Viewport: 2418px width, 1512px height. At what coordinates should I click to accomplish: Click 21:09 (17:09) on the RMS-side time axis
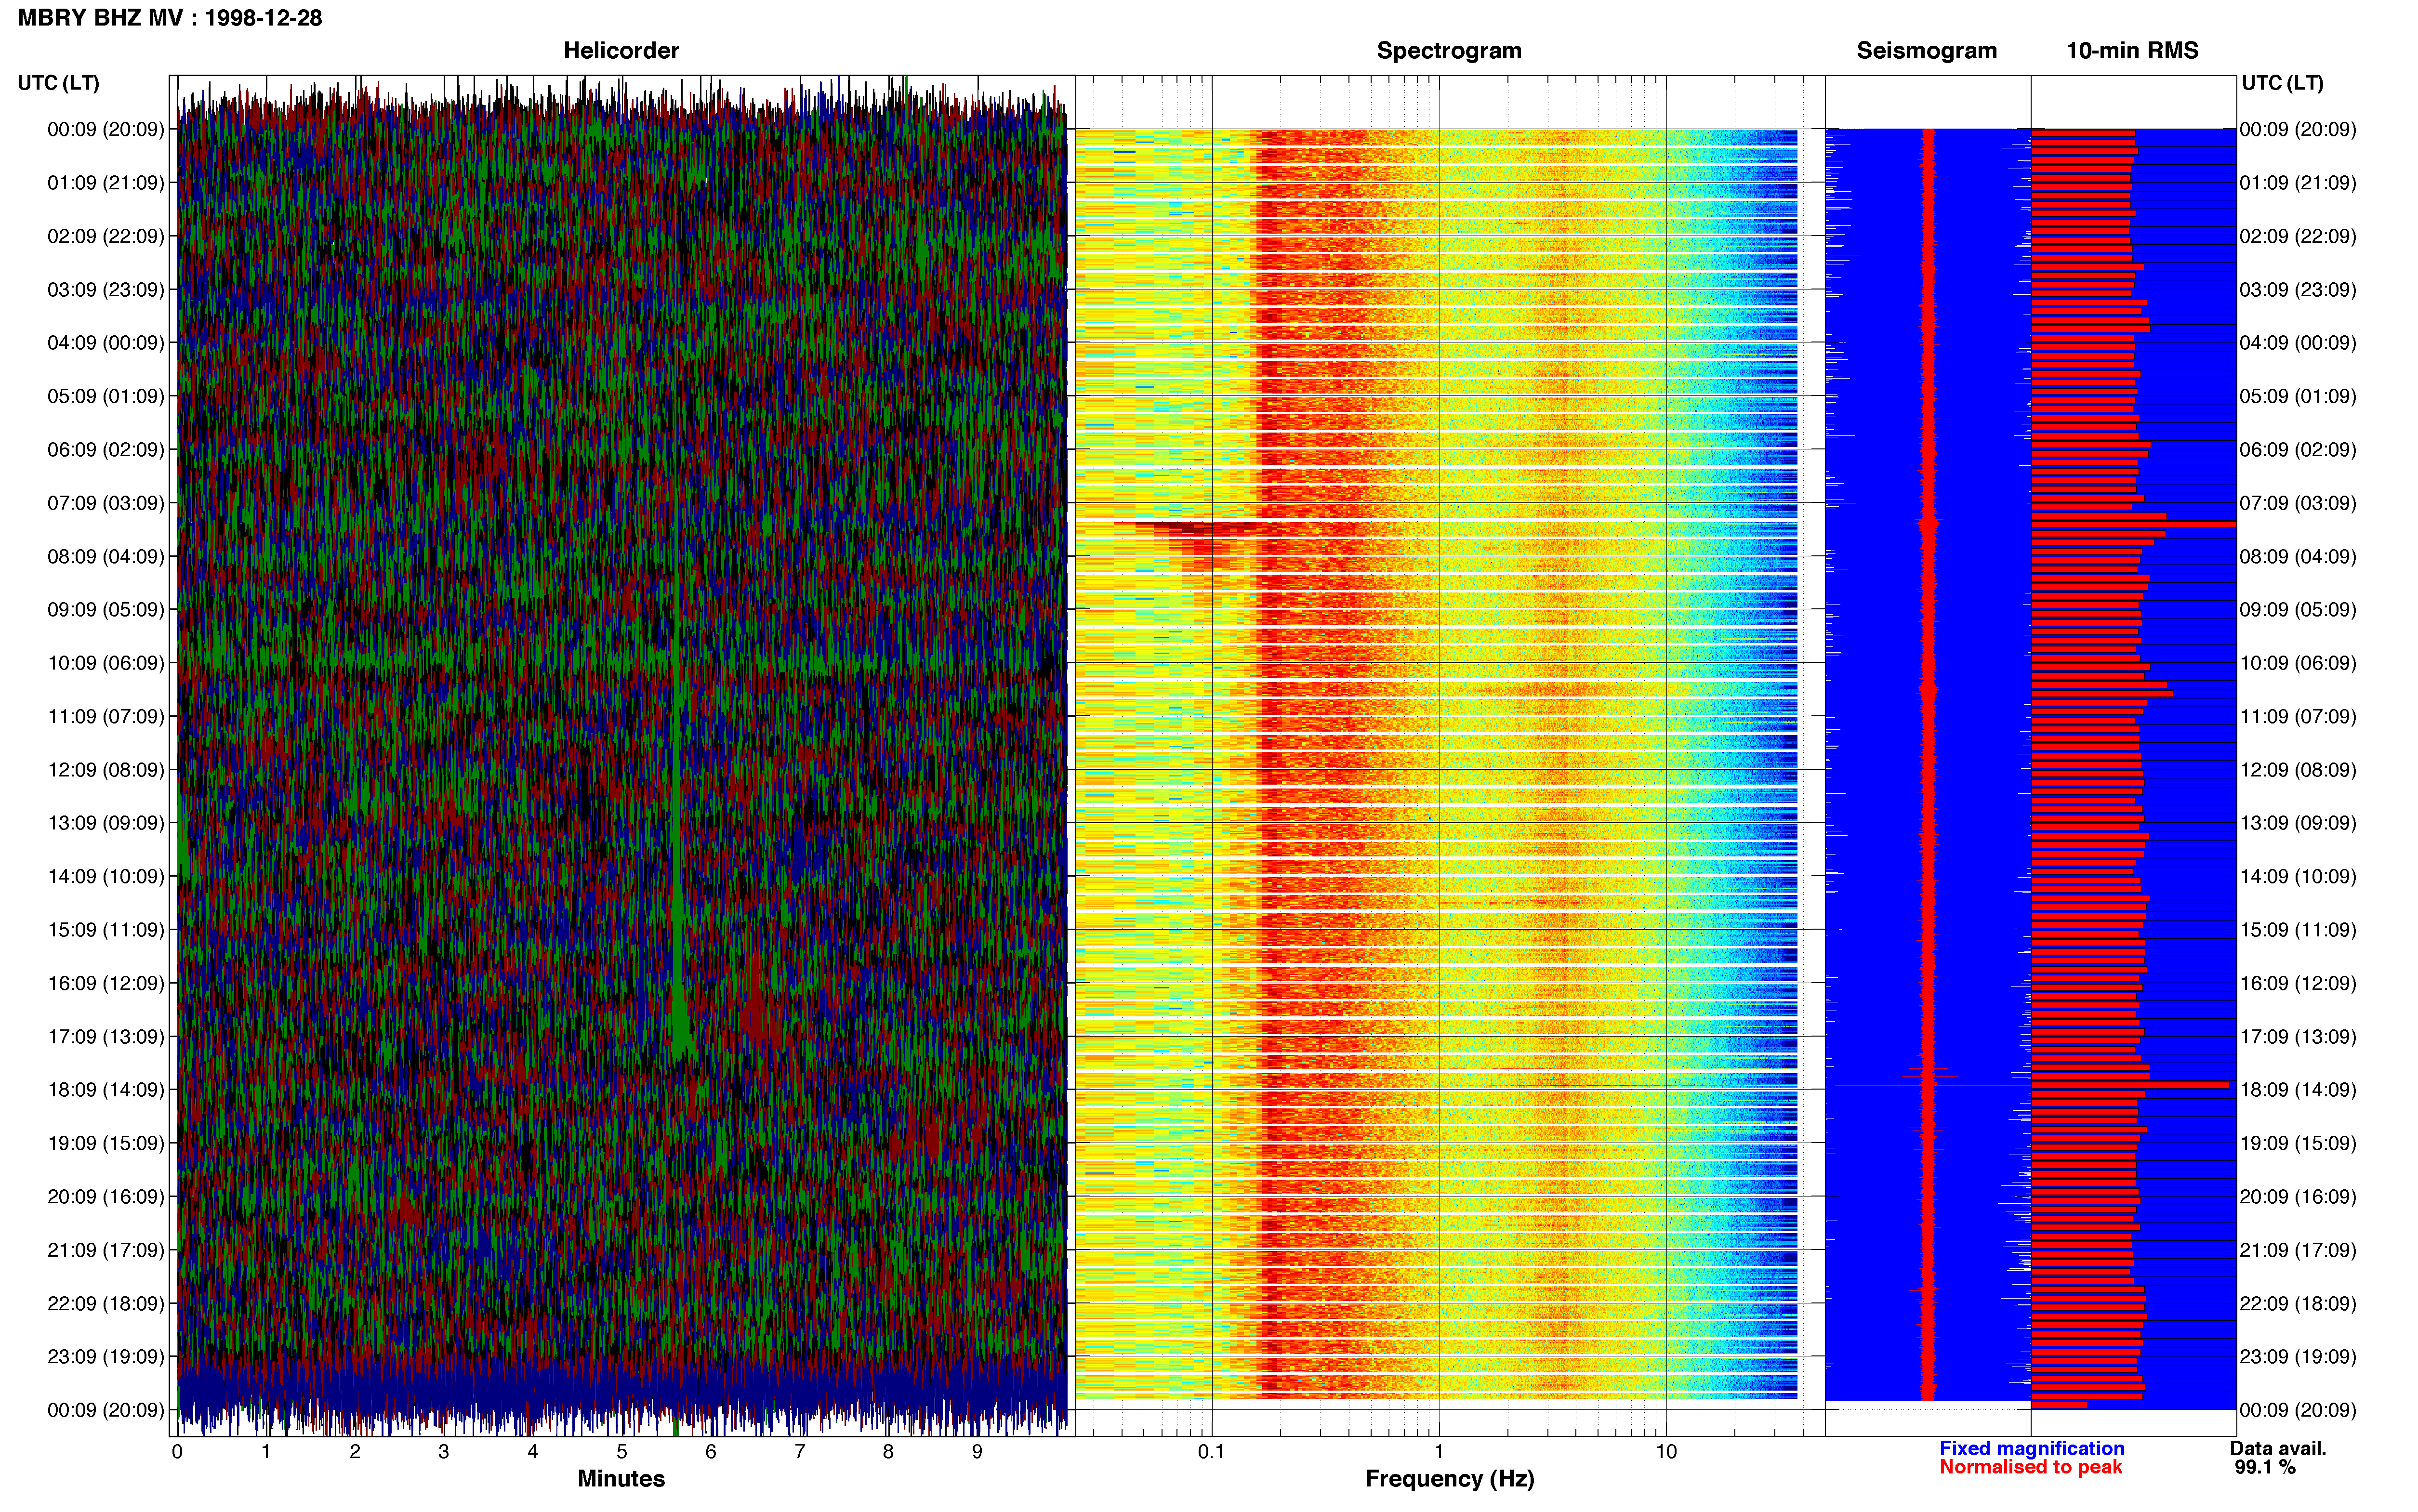[x=2298, y=1250]
